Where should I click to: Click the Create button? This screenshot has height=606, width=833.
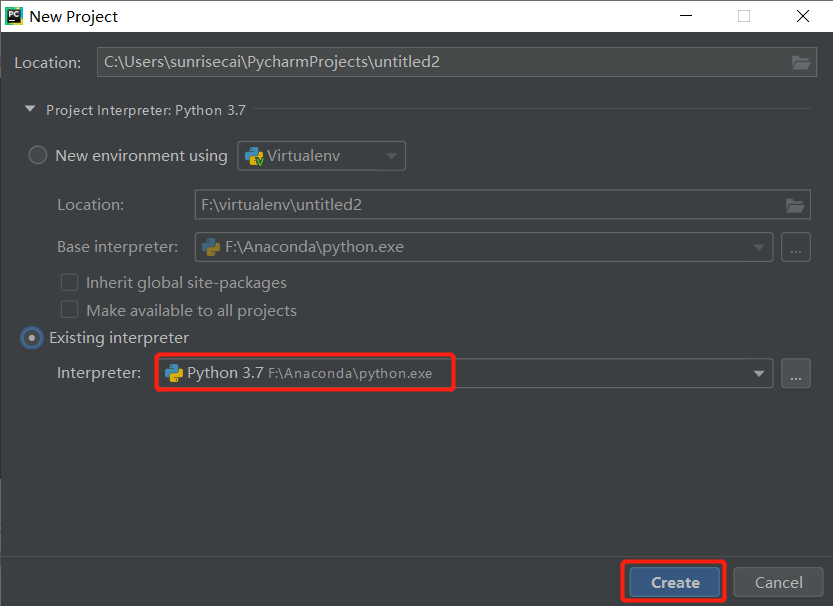point(675,582)
